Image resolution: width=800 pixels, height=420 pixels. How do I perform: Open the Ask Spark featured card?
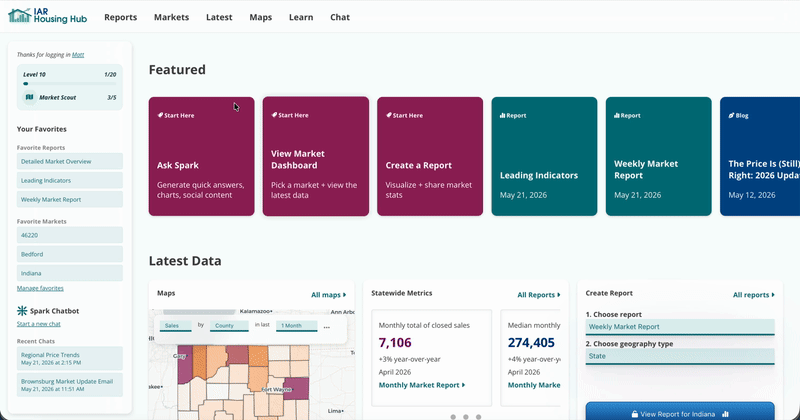(x=202, y=156)
